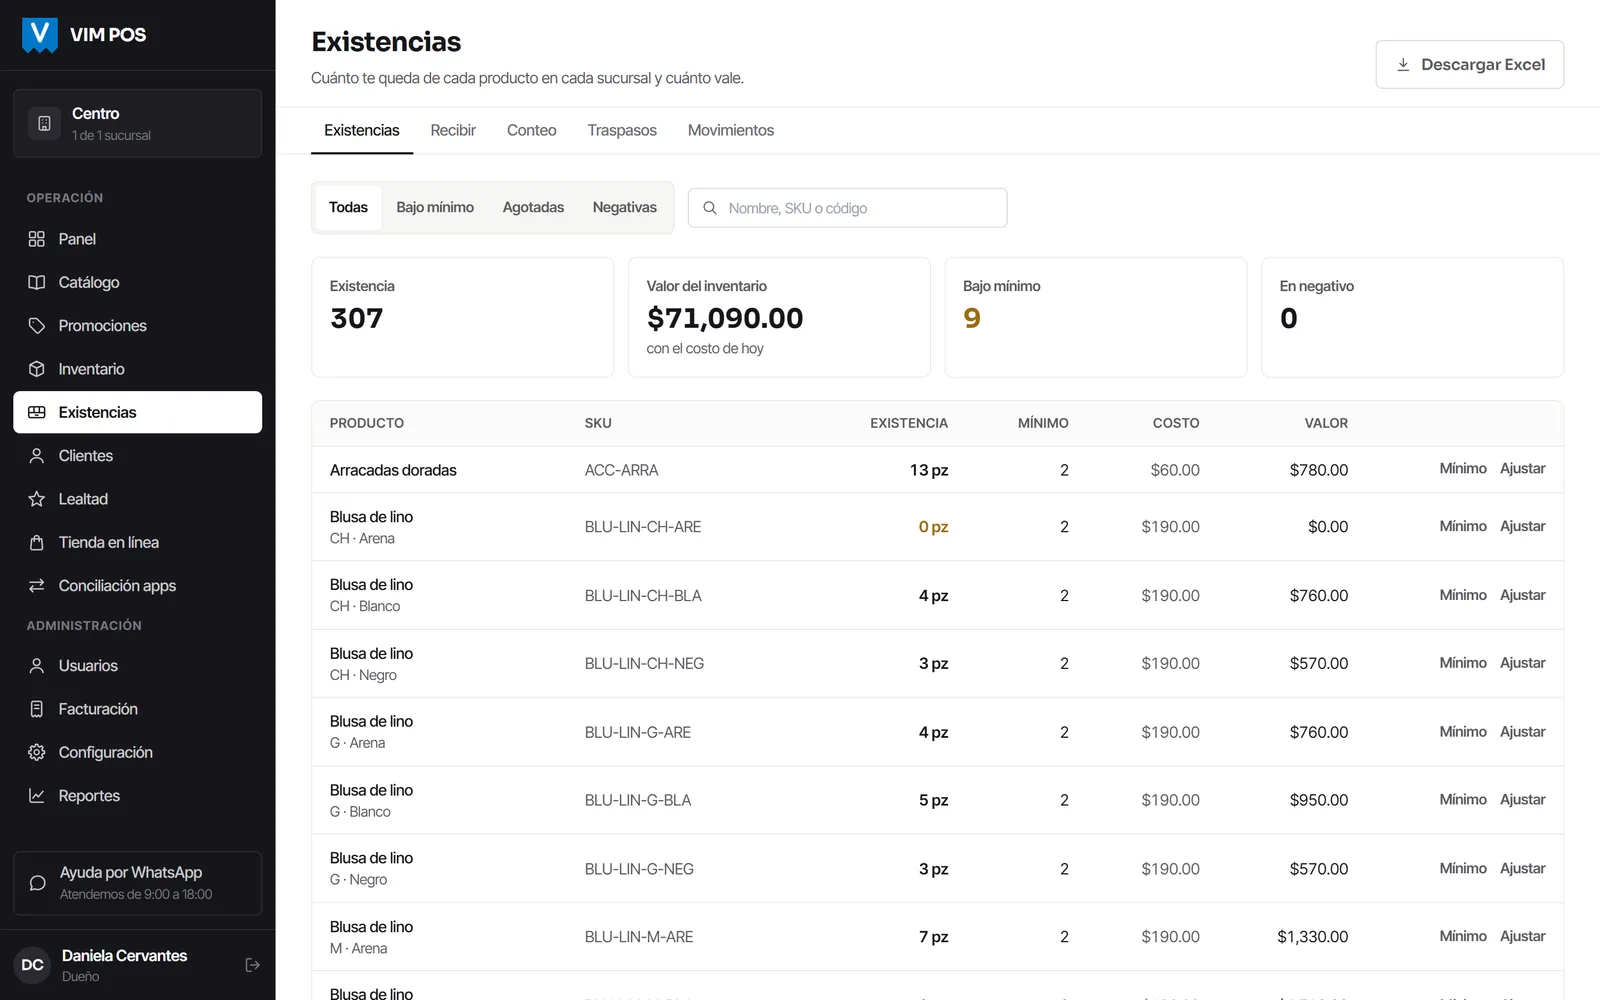The height and width of the screenshot is (1000, 1600).
Task: Open the Movimientos tab
Action: coord(731,130)
